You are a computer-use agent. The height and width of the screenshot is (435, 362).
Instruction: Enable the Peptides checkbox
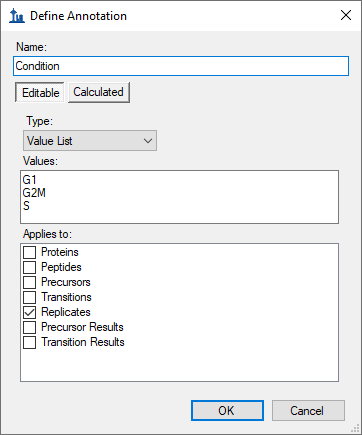(29, 267)
